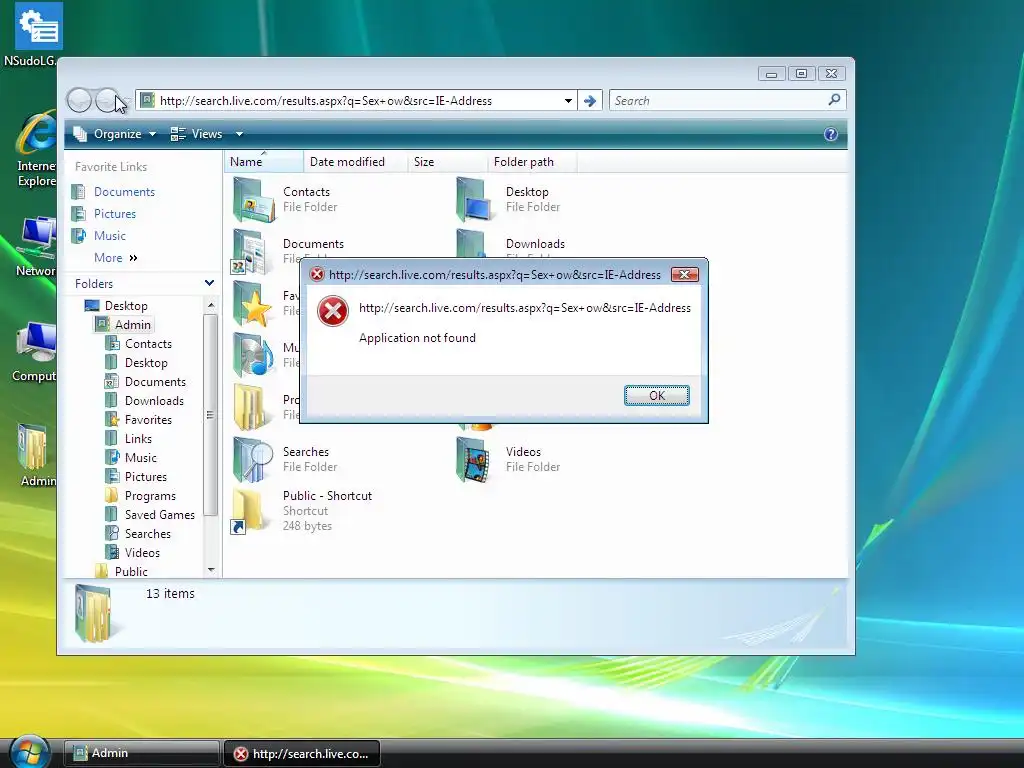
Task: Sort by Date modified column
Action: (x=356, y=161)
